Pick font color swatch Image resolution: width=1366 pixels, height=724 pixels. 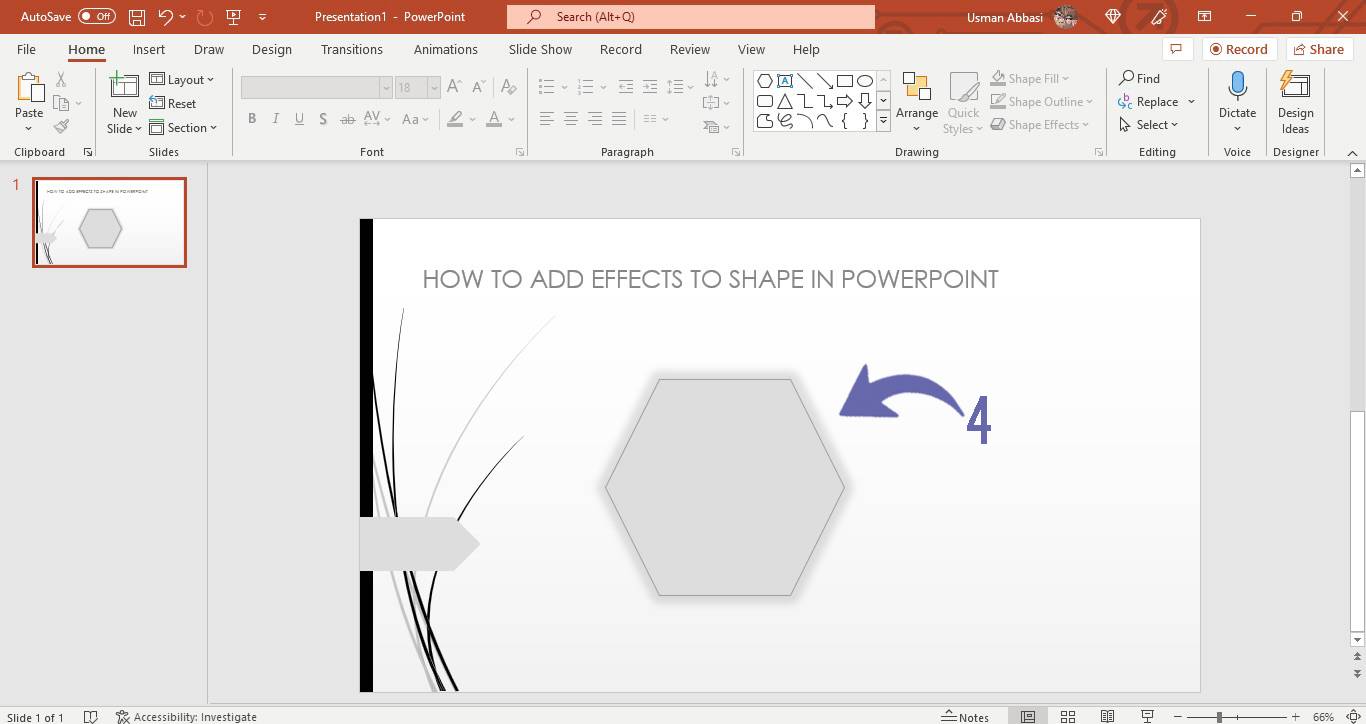493,119
